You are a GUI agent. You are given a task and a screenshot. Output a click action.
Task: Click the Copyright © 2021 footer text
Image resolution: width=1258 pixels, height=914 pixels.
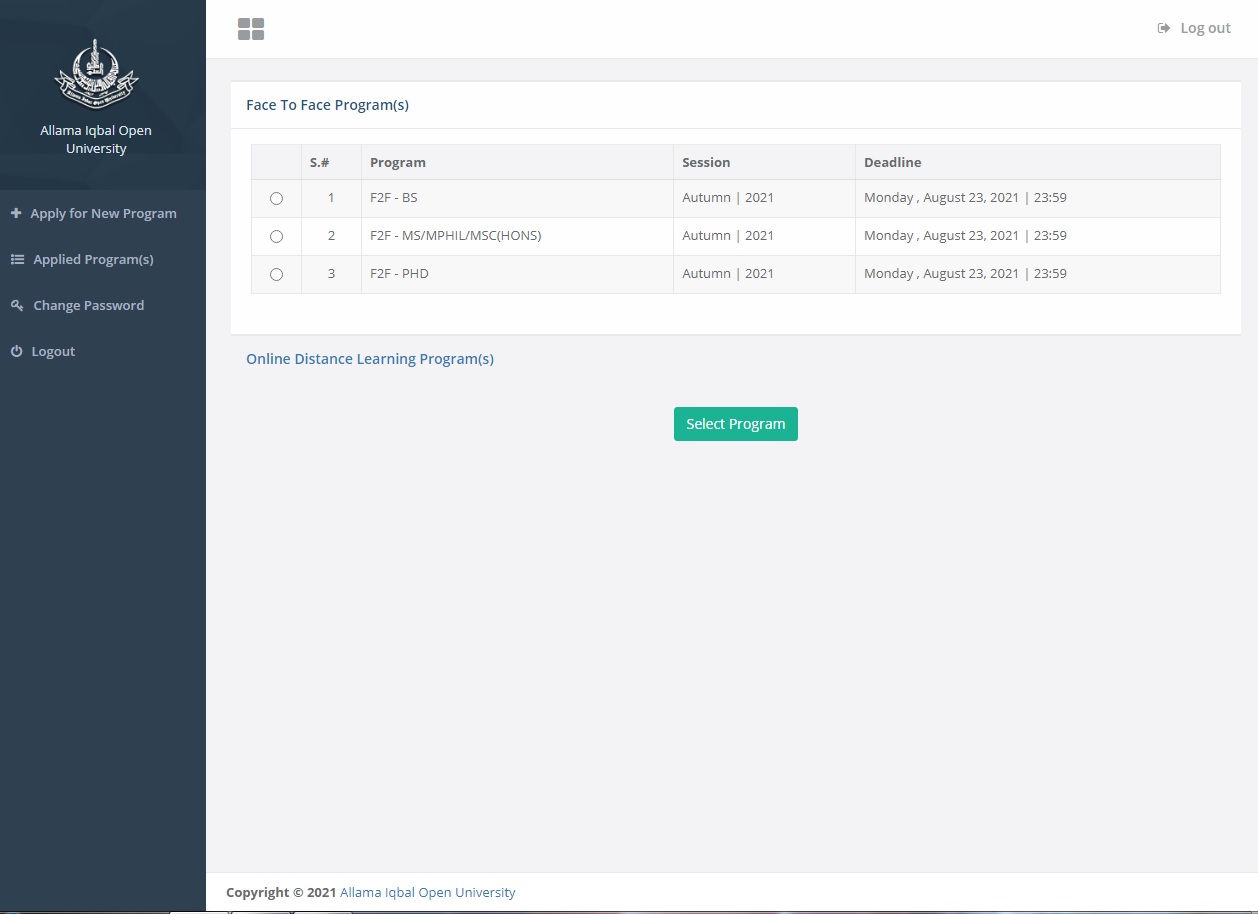tap(281, 892)
